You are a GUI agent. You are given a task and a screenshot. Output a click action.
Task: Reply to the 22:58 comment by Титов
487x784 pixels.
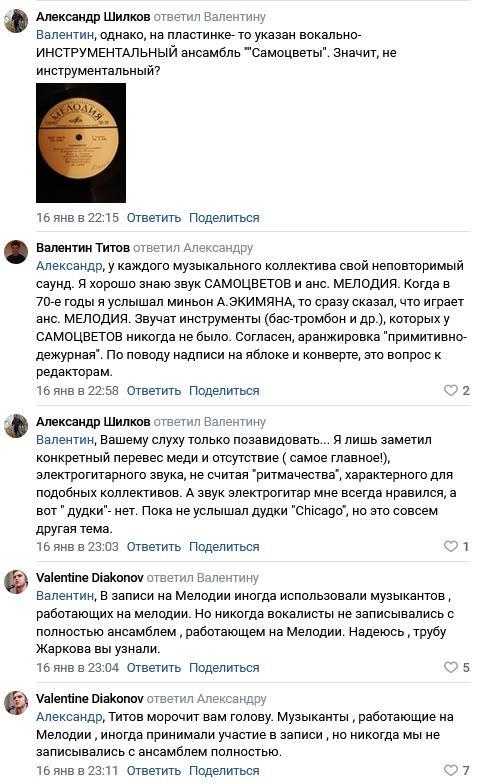154,390
